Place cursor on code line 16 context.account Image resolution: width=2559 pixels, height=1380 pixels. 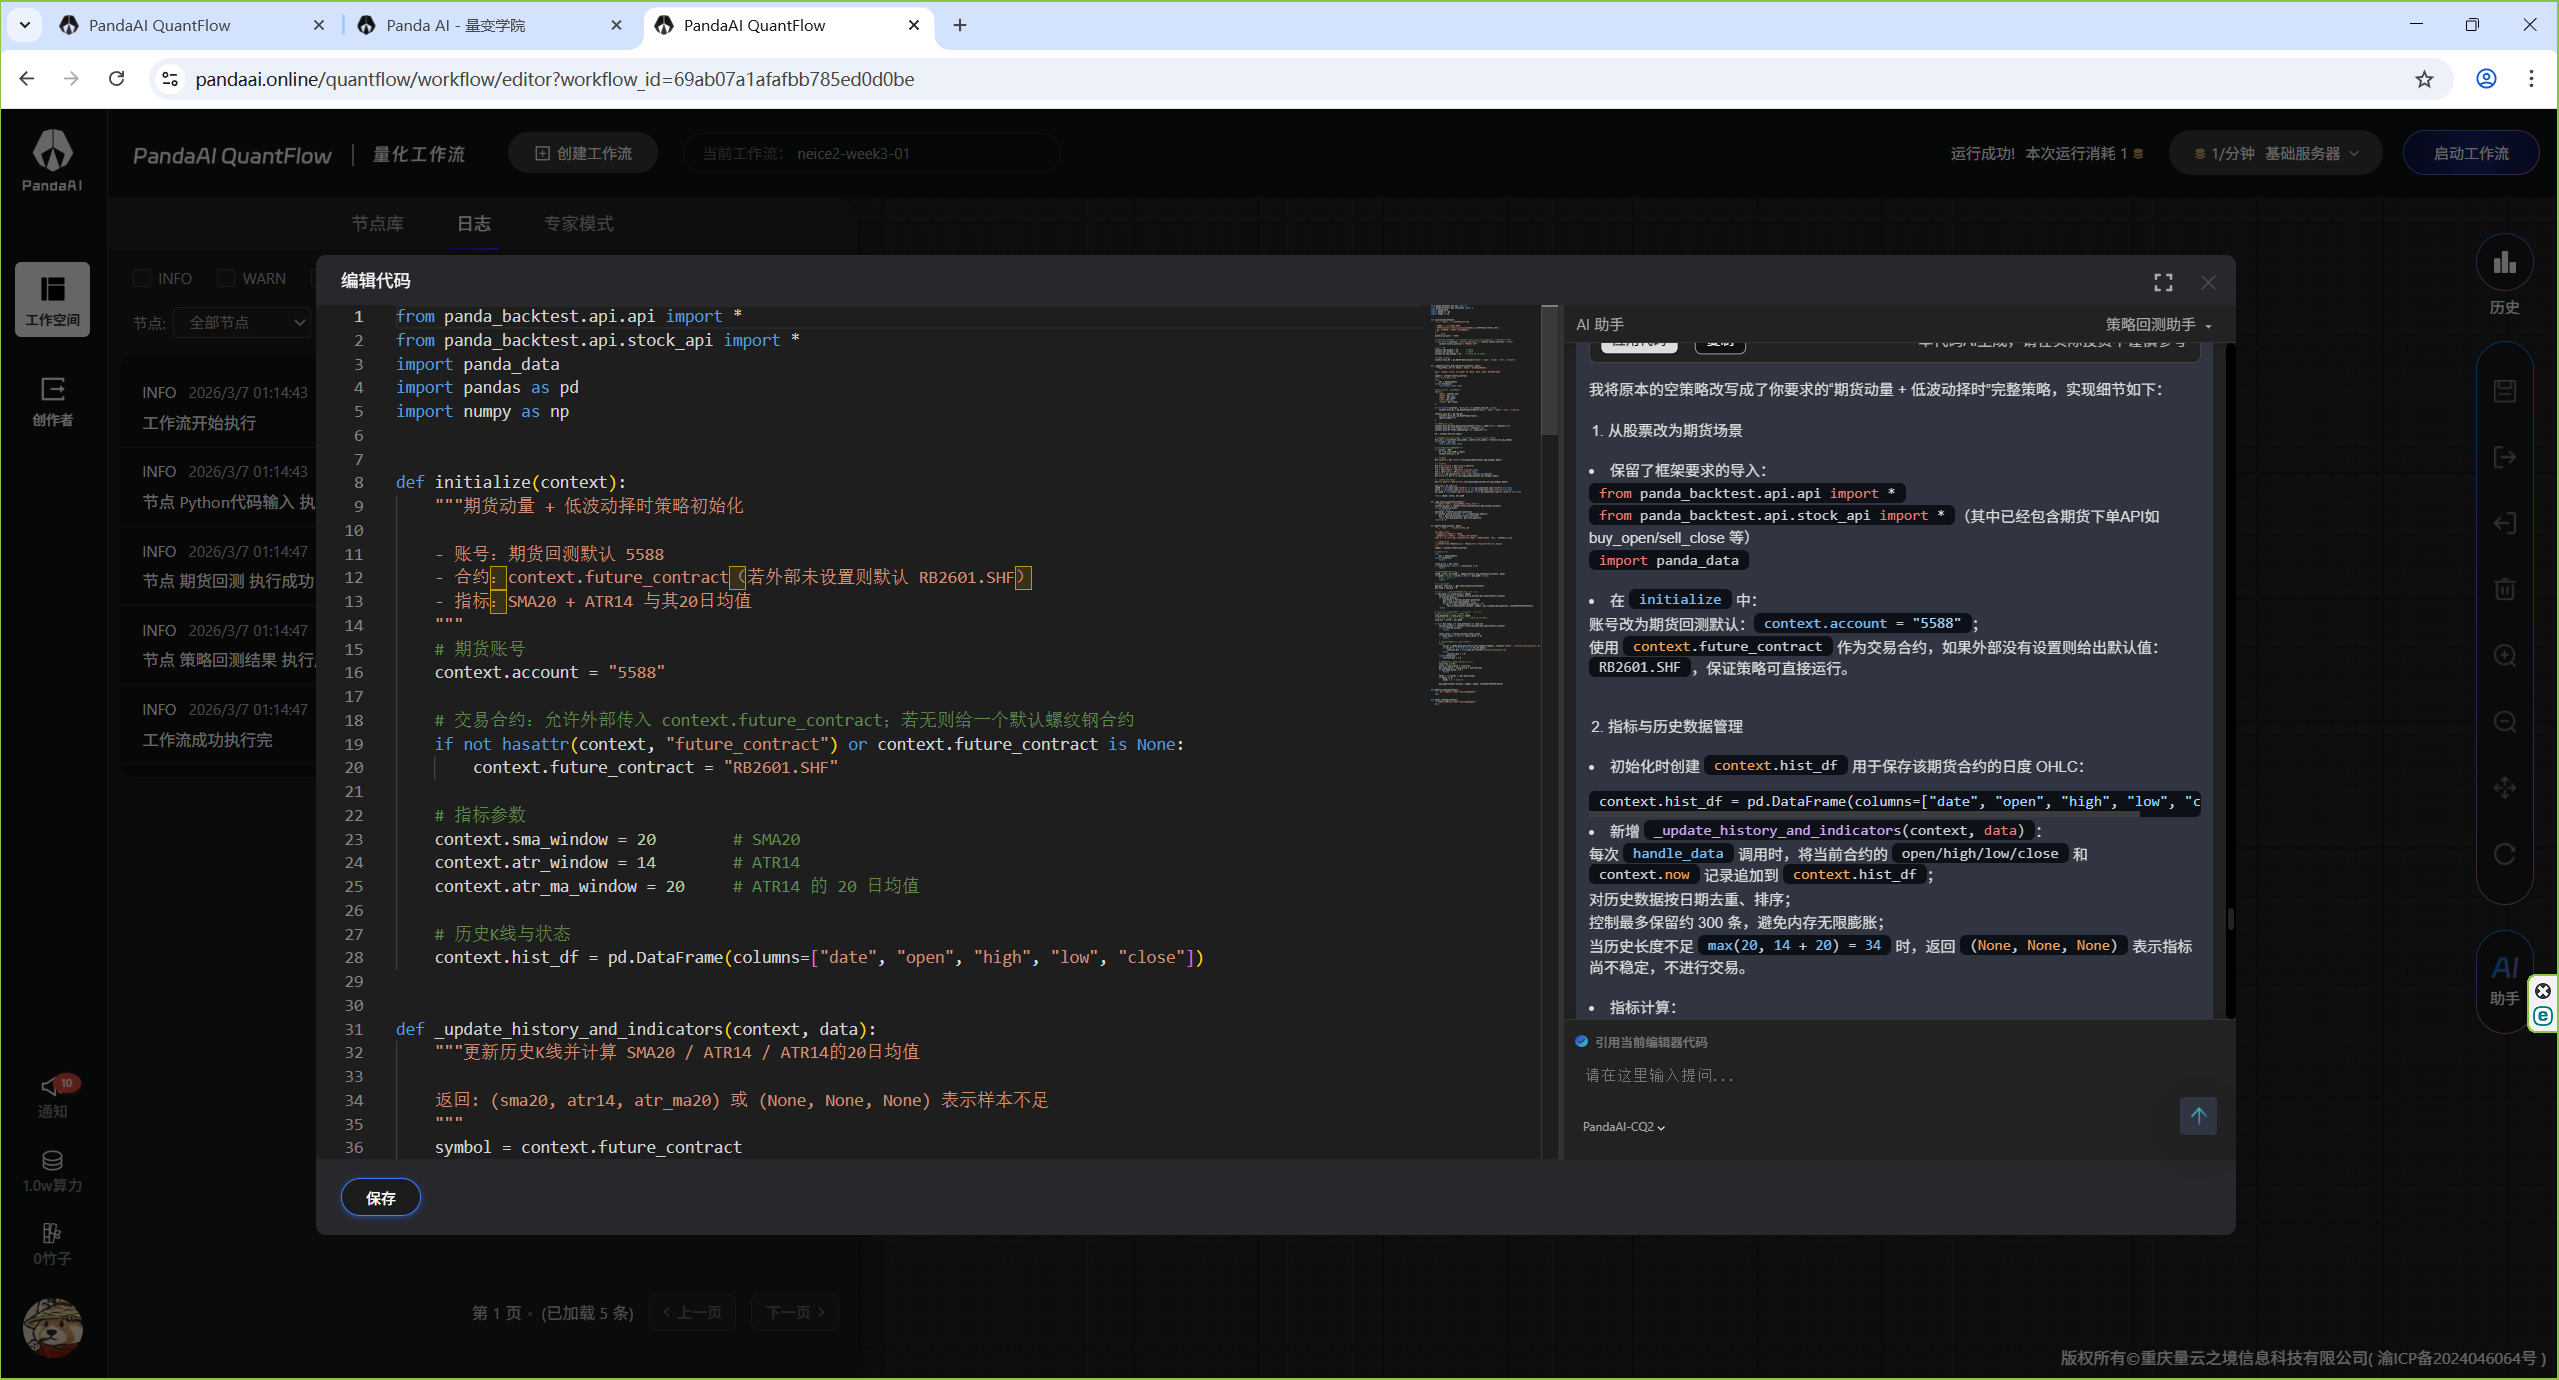pyautogui.click(x=549, y=672)
